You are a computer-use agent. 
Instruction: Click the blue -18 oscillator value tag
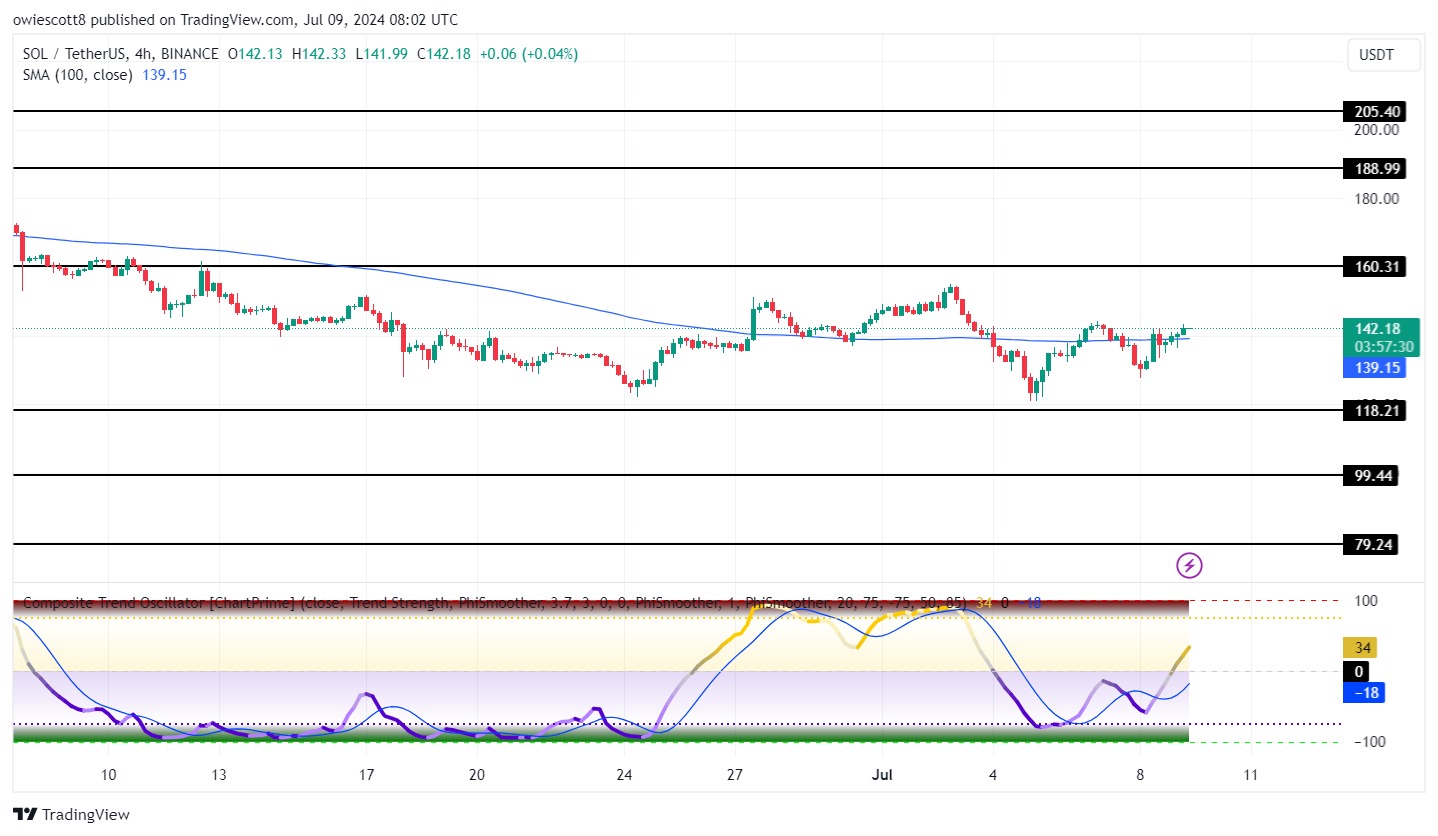pos(1362,692)
